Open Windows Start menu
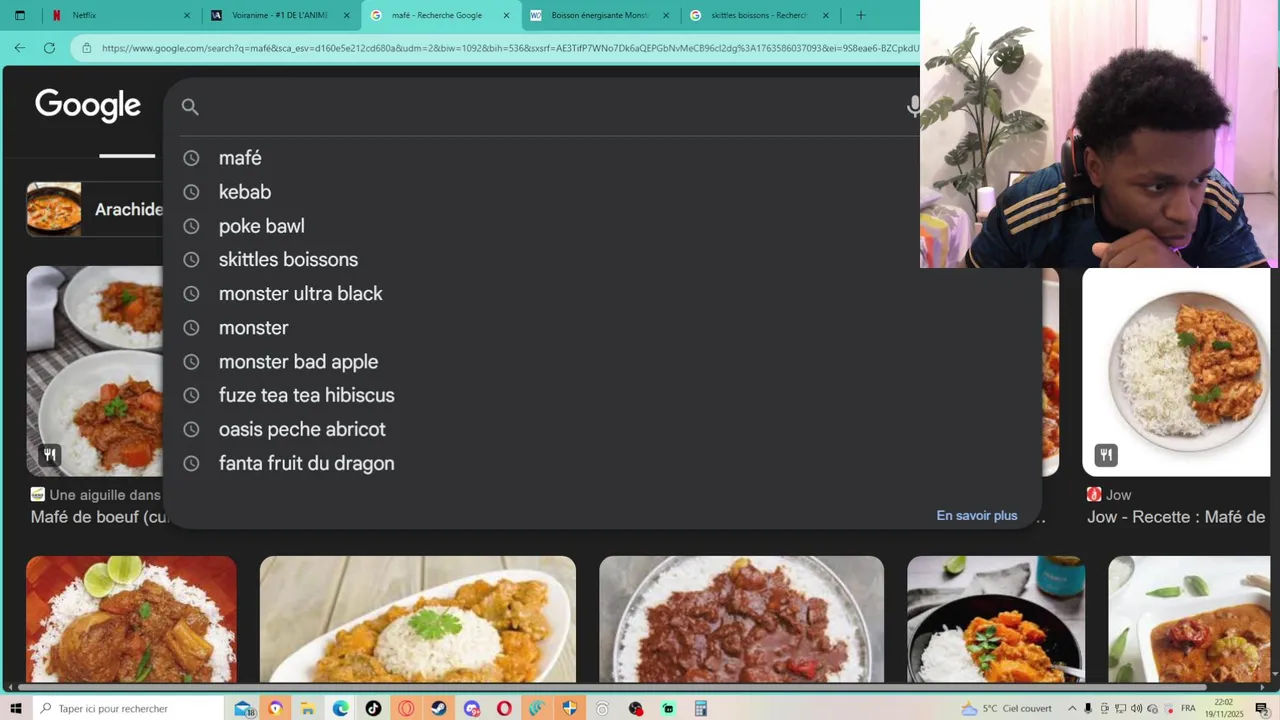Viewport: 1280px width, 720px height. tap(16, 708)
